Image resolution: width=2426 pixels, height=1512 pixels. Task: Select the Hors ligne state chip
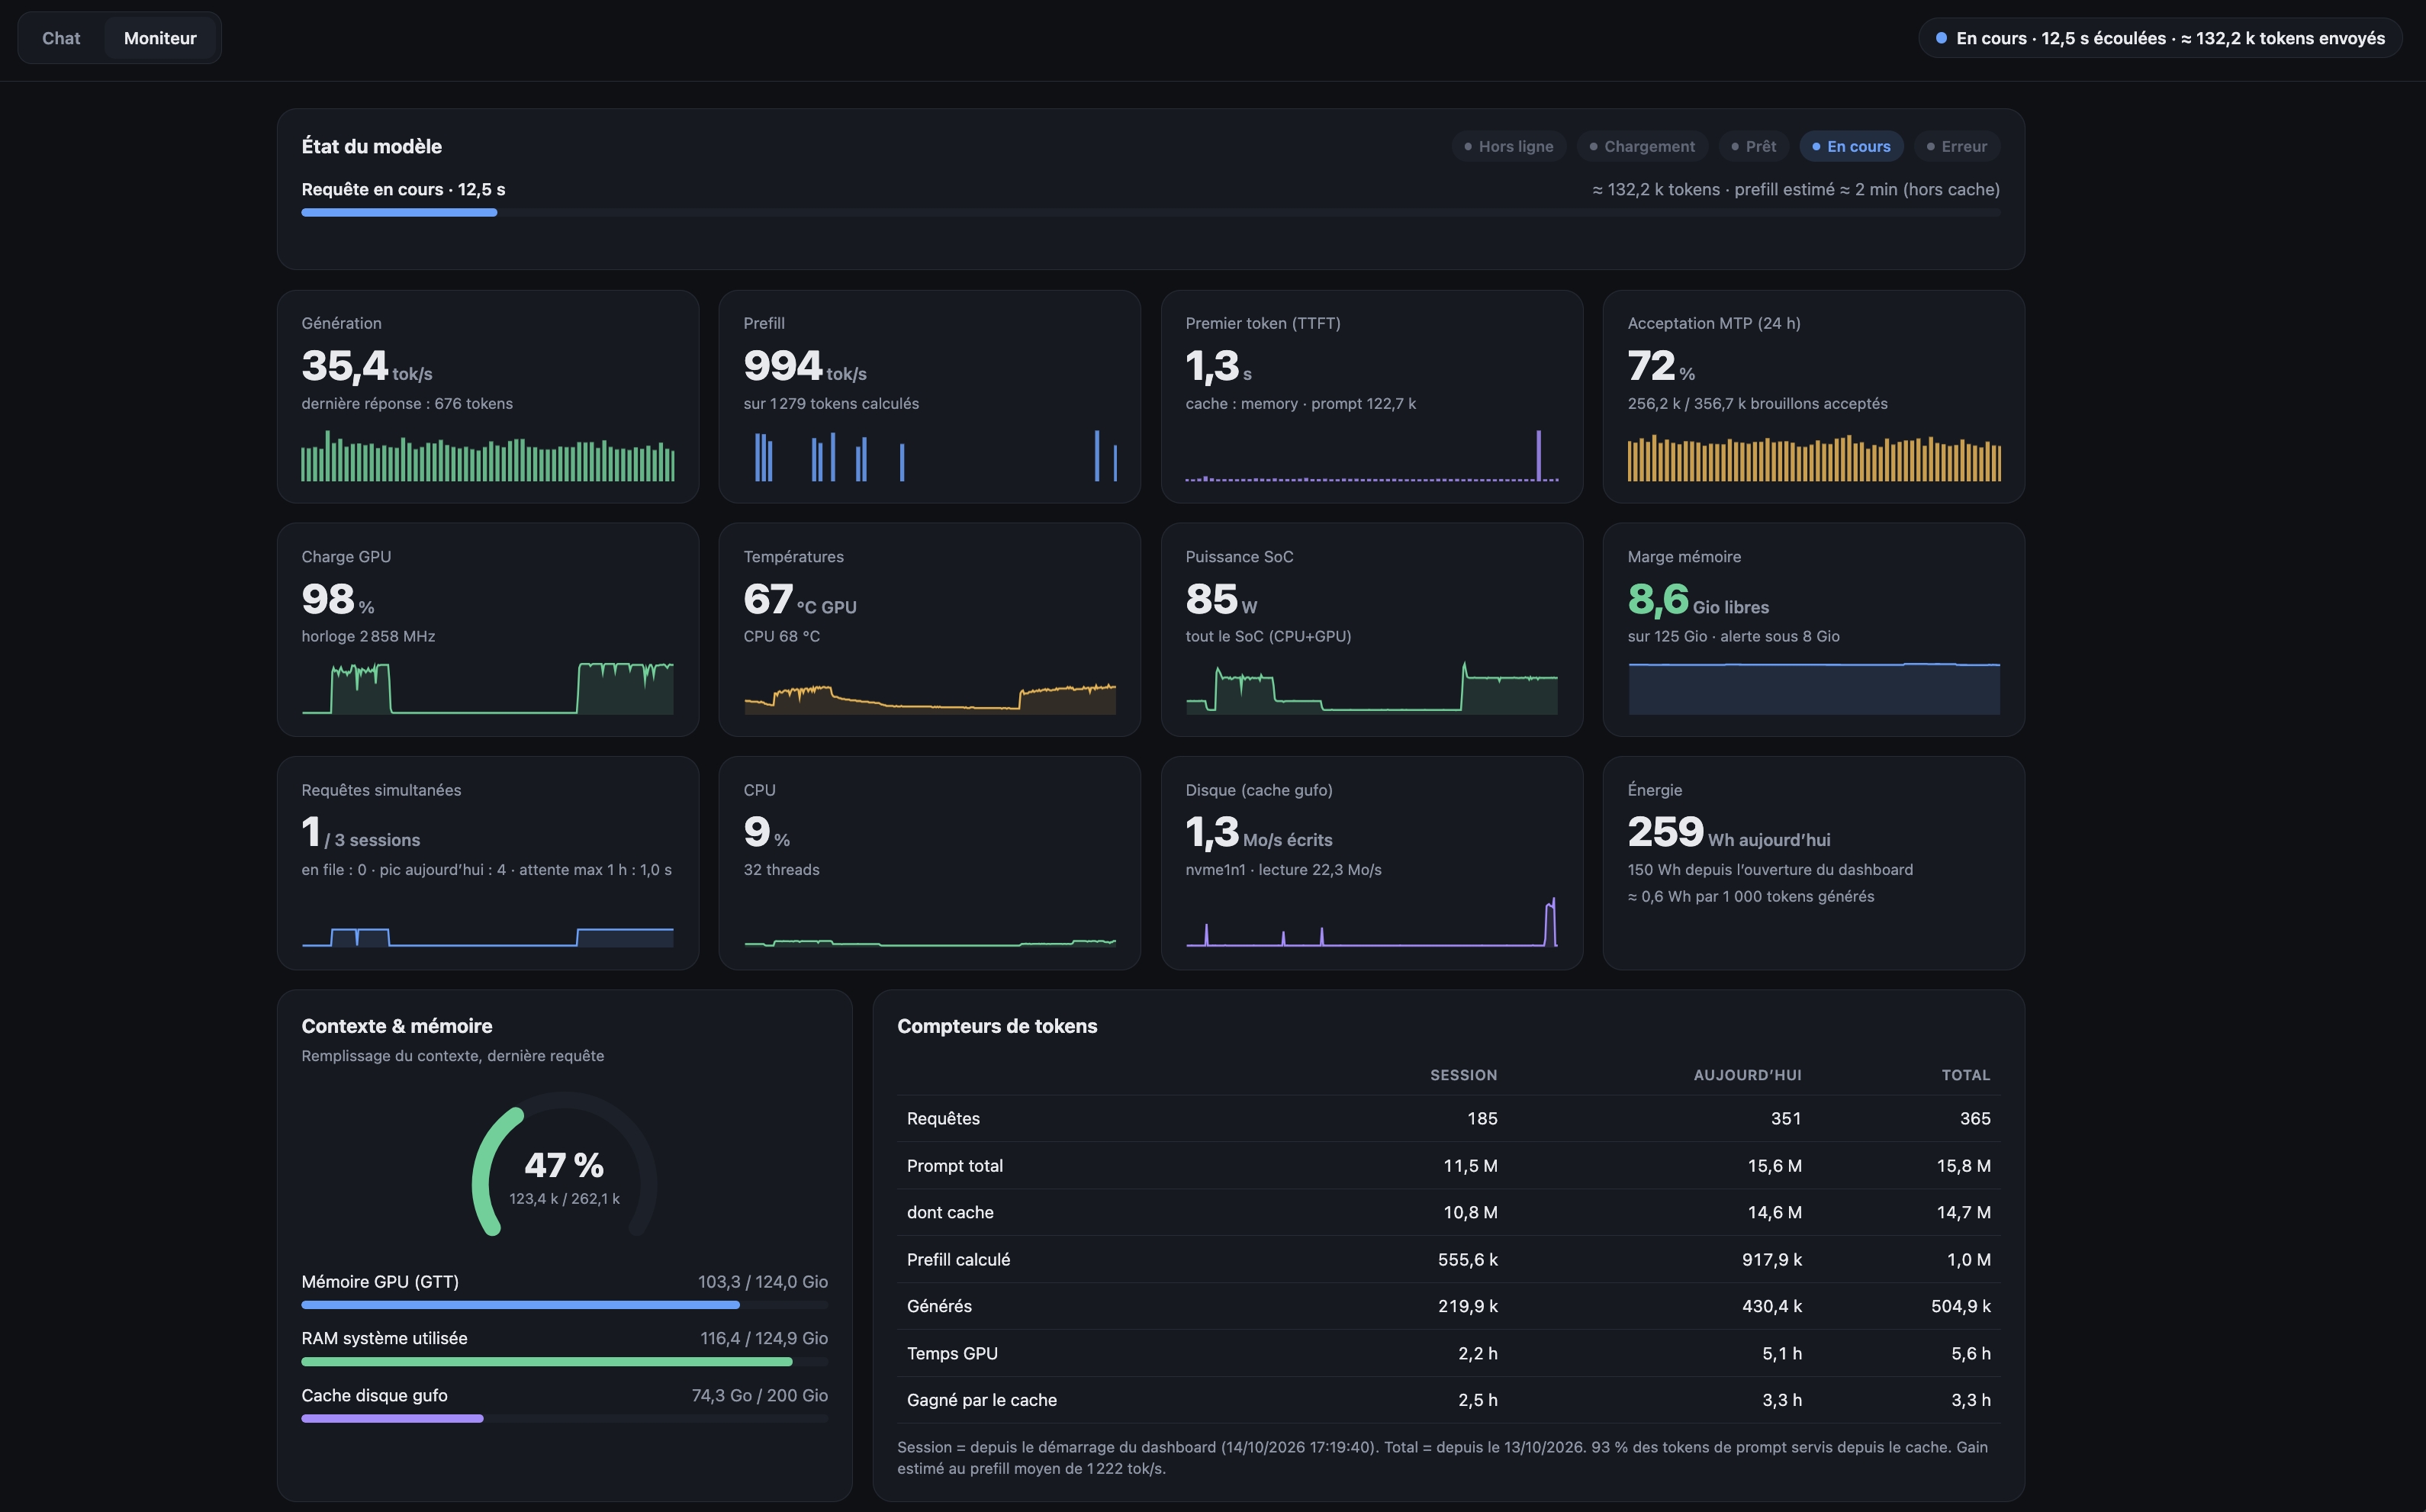pos(1508,146)
